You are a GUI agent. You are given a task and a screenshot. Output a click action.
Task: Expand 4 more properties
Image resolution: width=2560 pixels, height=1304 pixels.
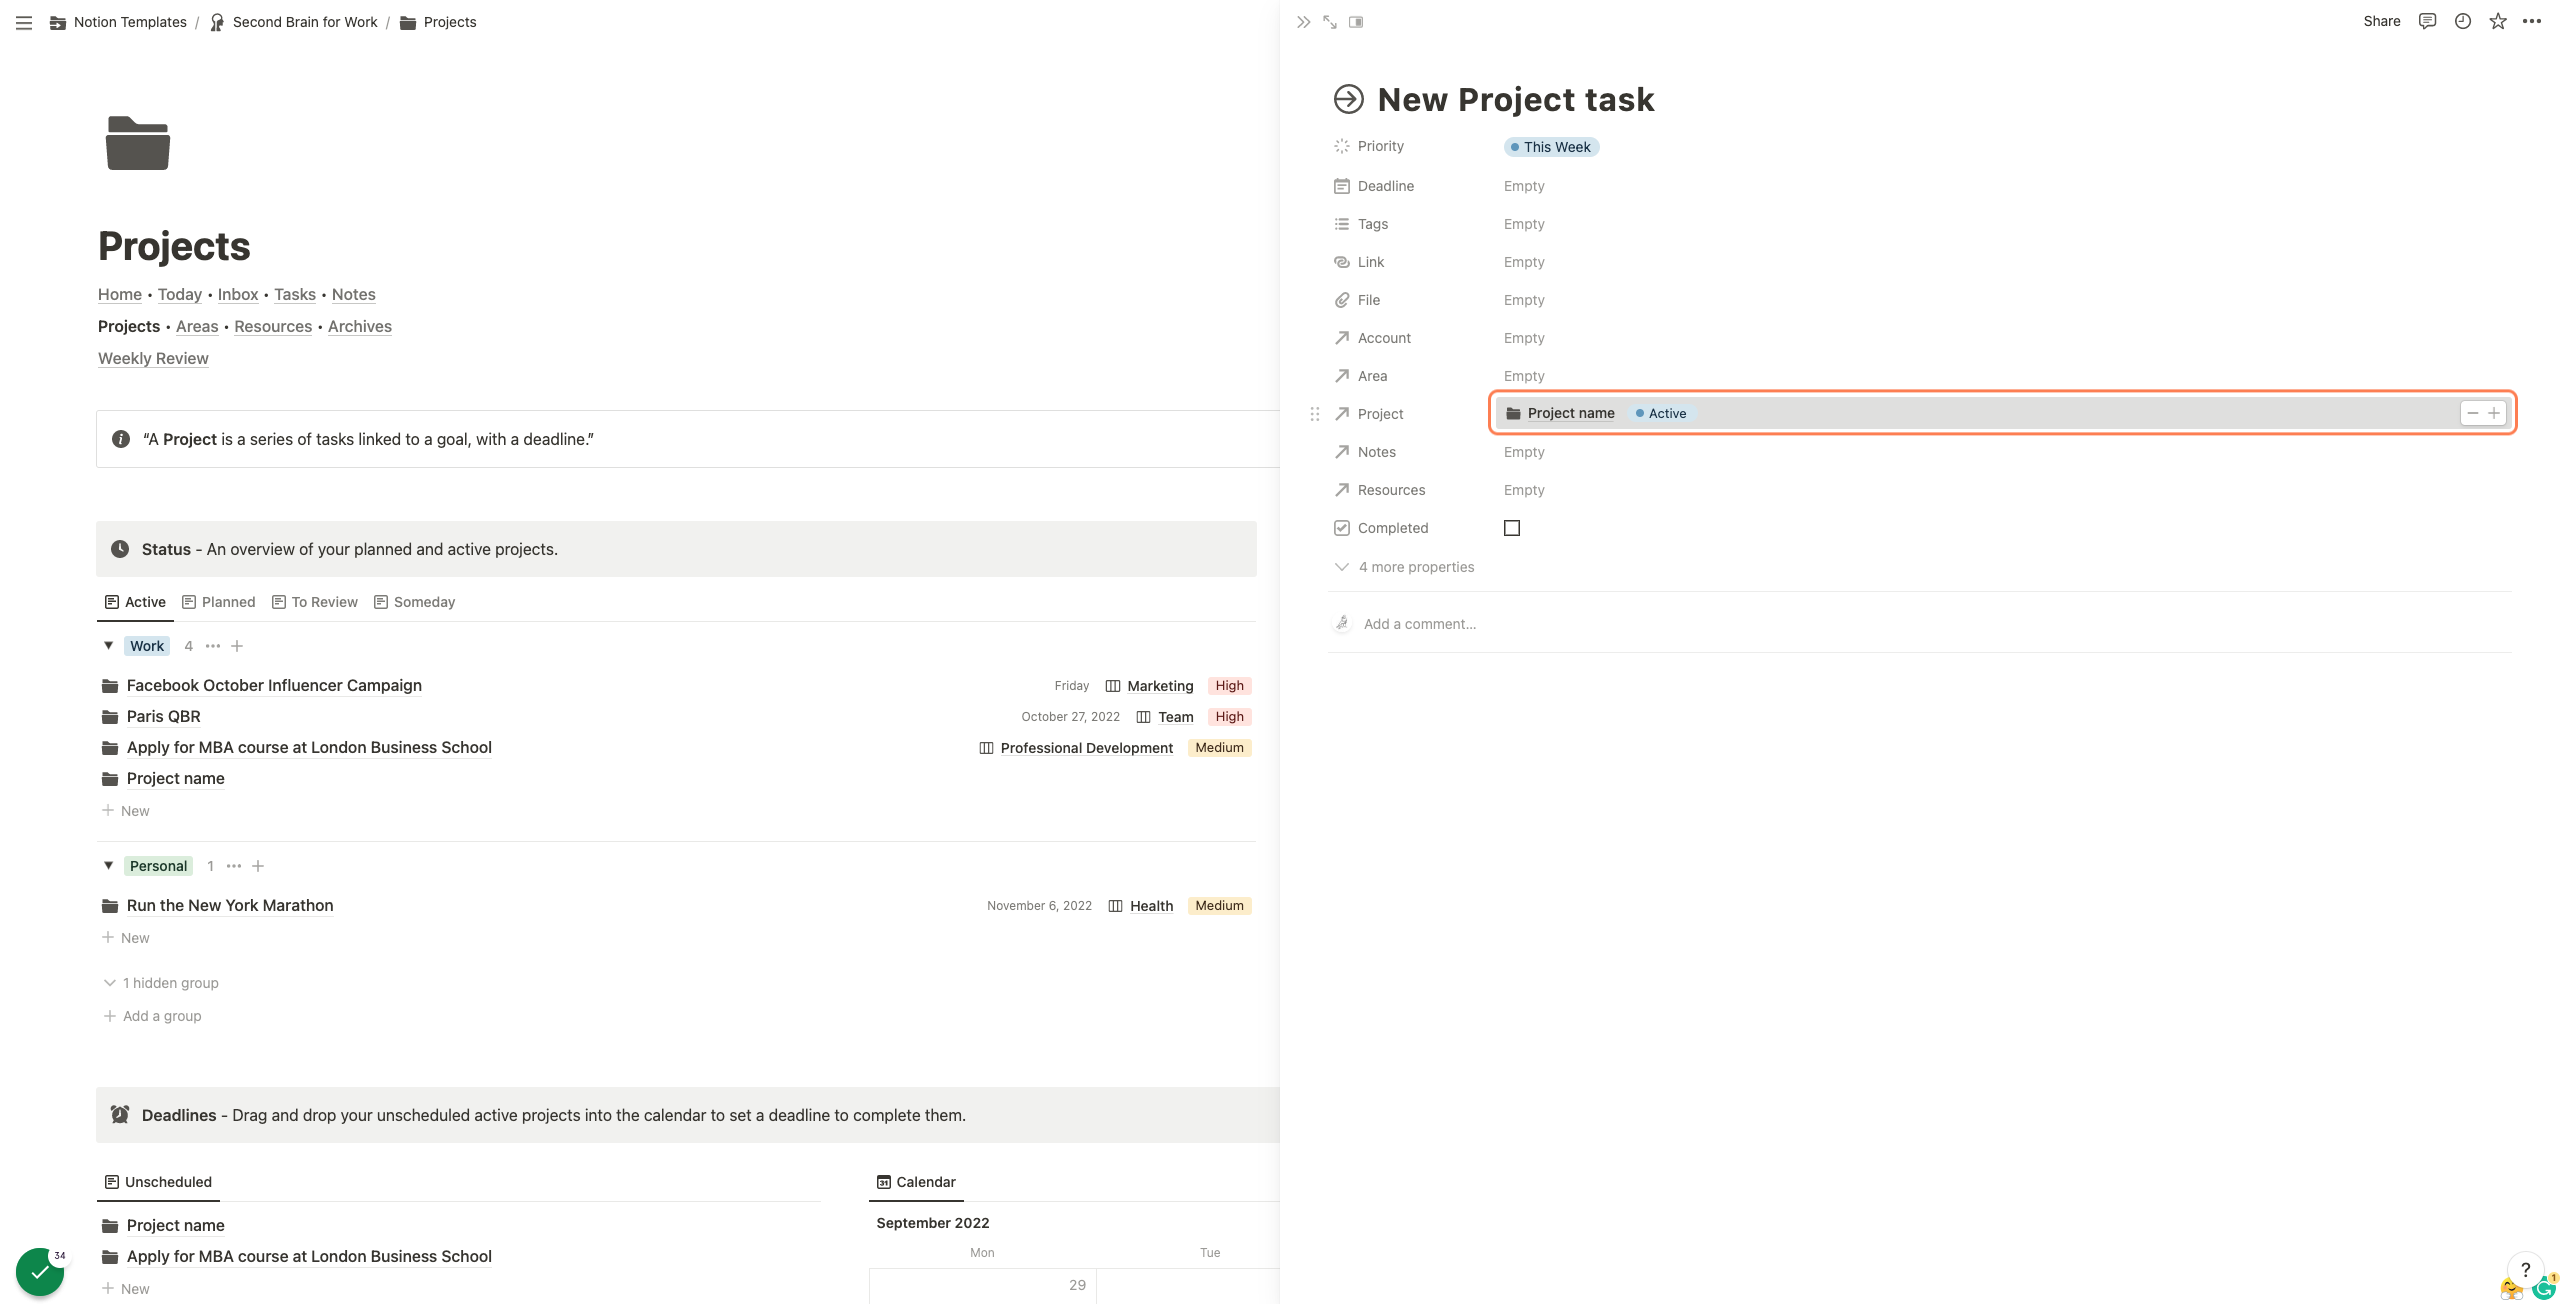click(1405, 567)
